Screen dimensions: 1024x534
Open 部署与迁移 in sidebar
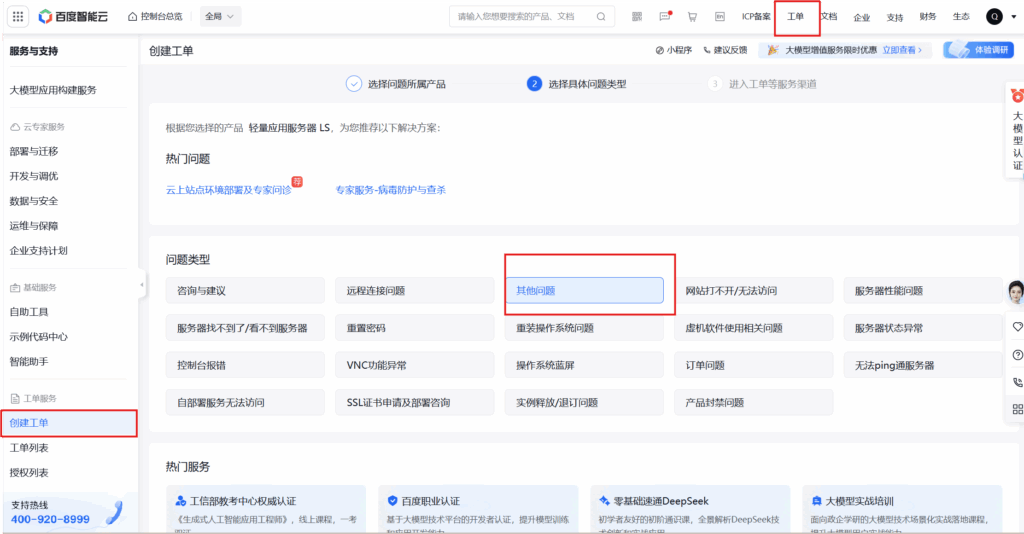click(34, 151)
